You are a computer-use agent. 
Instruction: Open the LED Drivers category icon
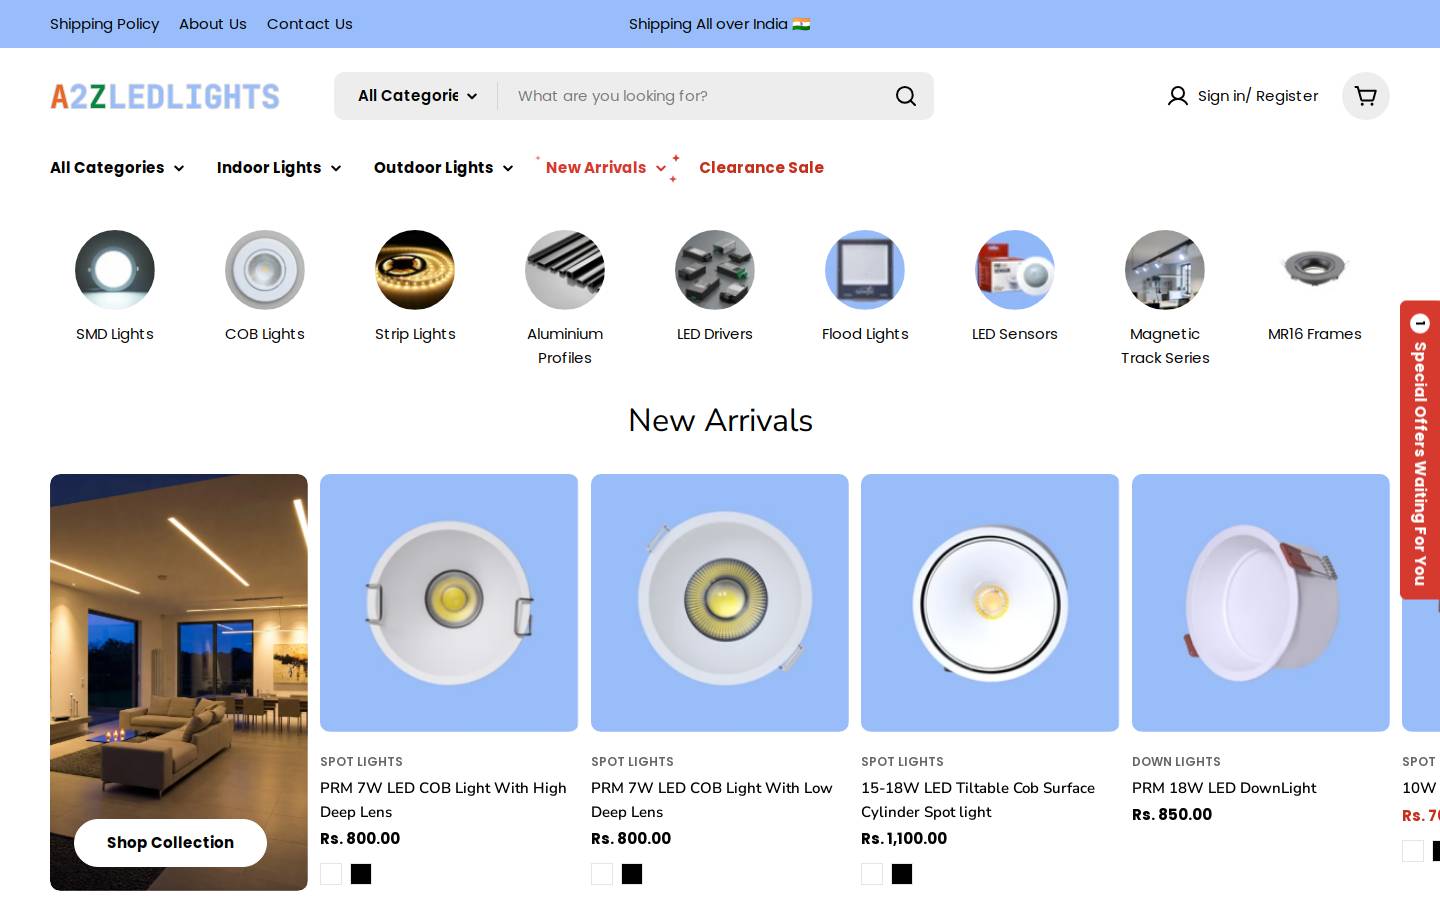click(x=715, y=270)
